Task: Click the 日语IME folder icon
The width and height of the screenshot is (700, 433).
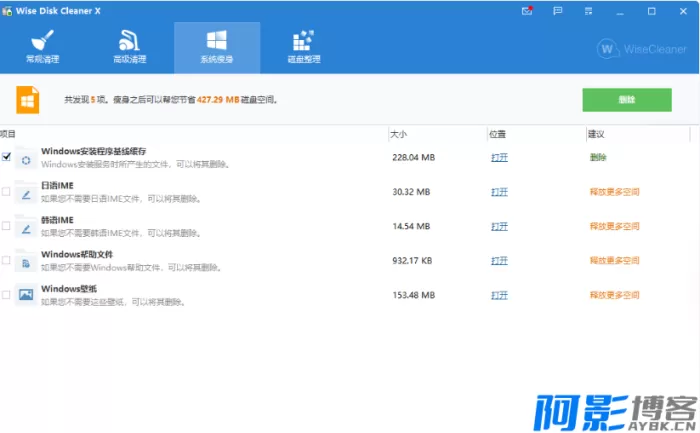Action: [25, 192]
